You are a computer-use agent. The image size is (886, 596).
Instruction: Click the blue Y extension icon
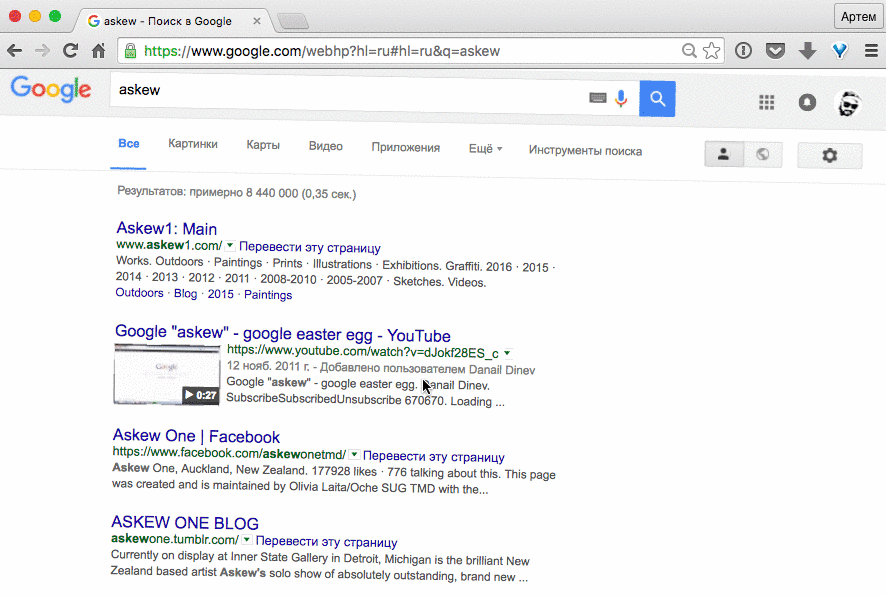click(x=840, y=51)
